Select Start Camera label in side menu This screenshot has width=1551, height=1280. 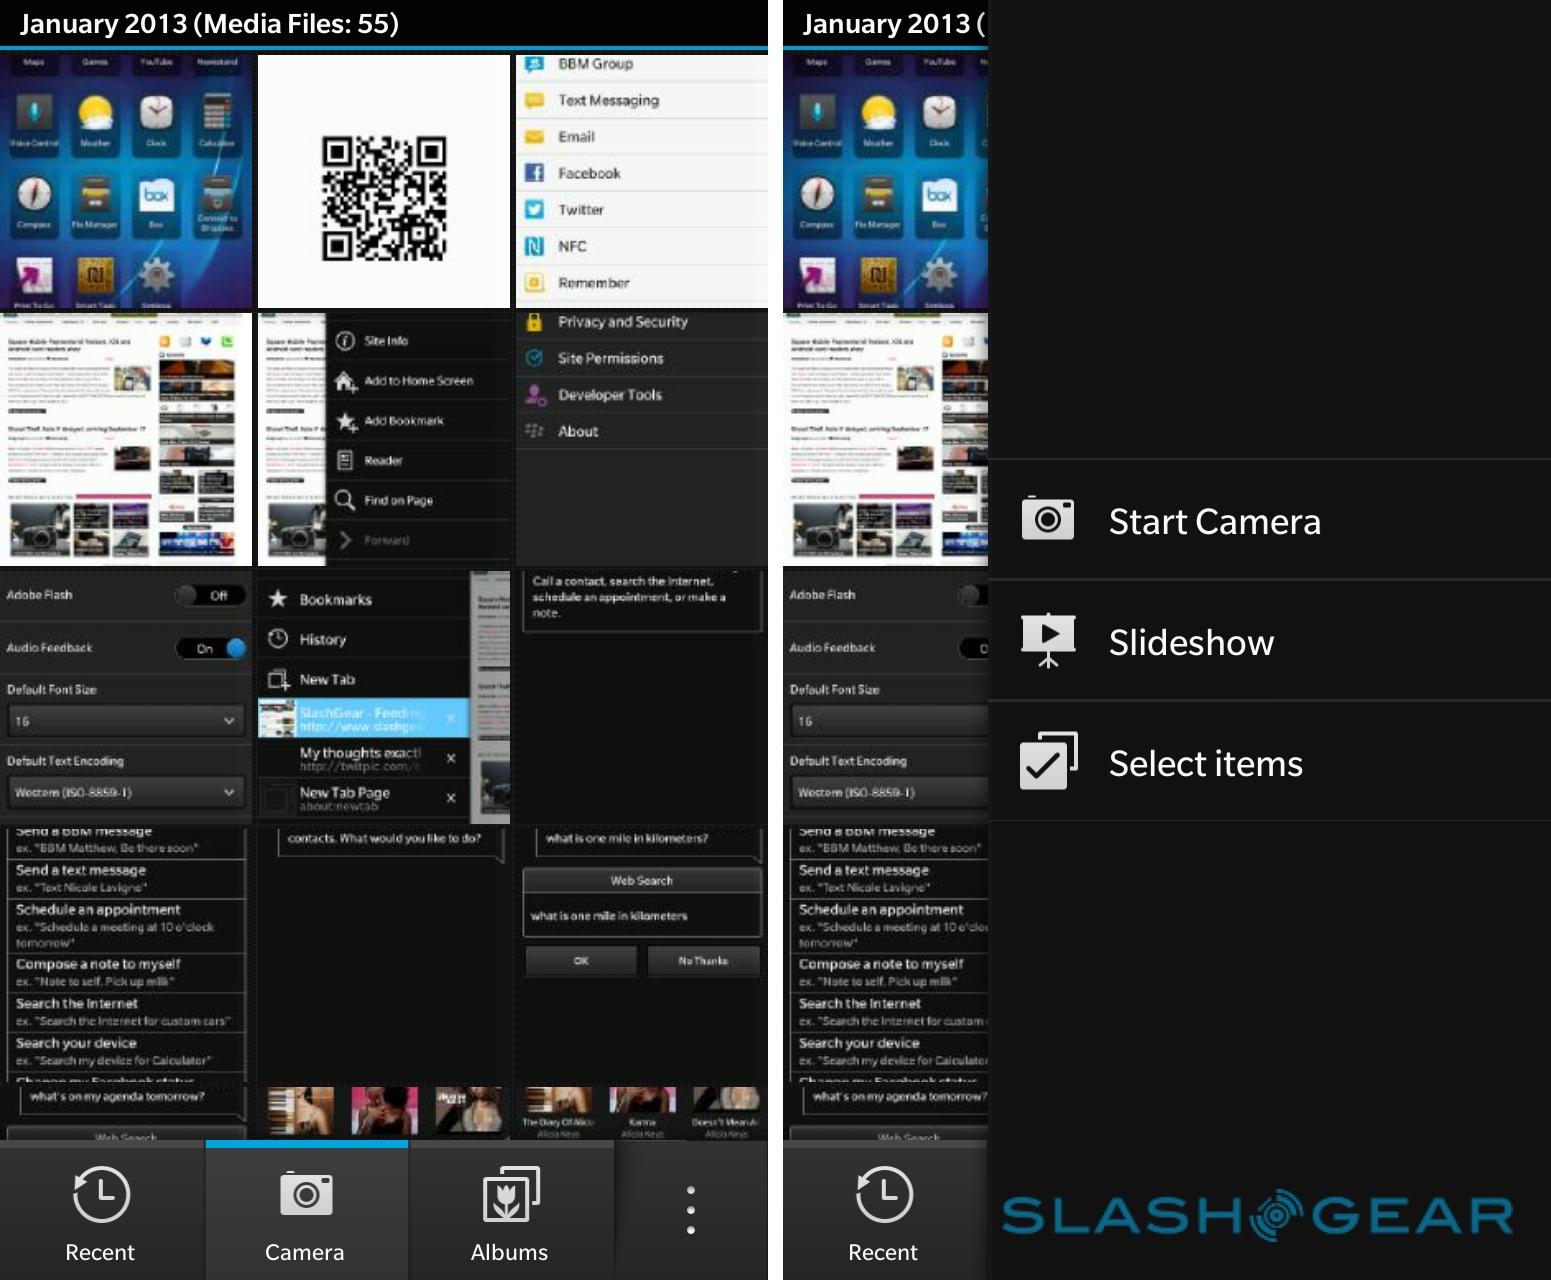pos(1214,521)
